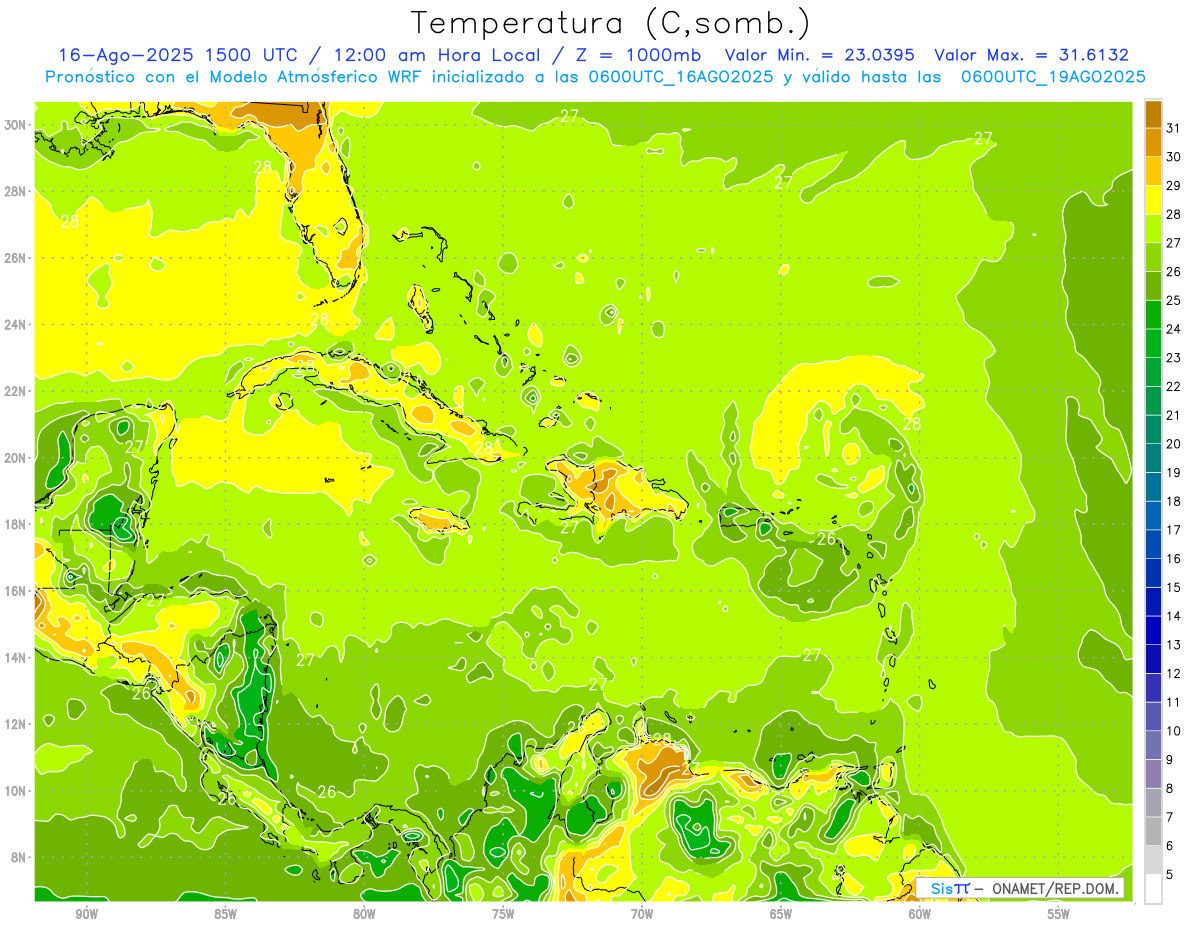Click the colorbar legend value "25"
The height and width of the screenshot is (927, 1200).
click(1173, 300)
